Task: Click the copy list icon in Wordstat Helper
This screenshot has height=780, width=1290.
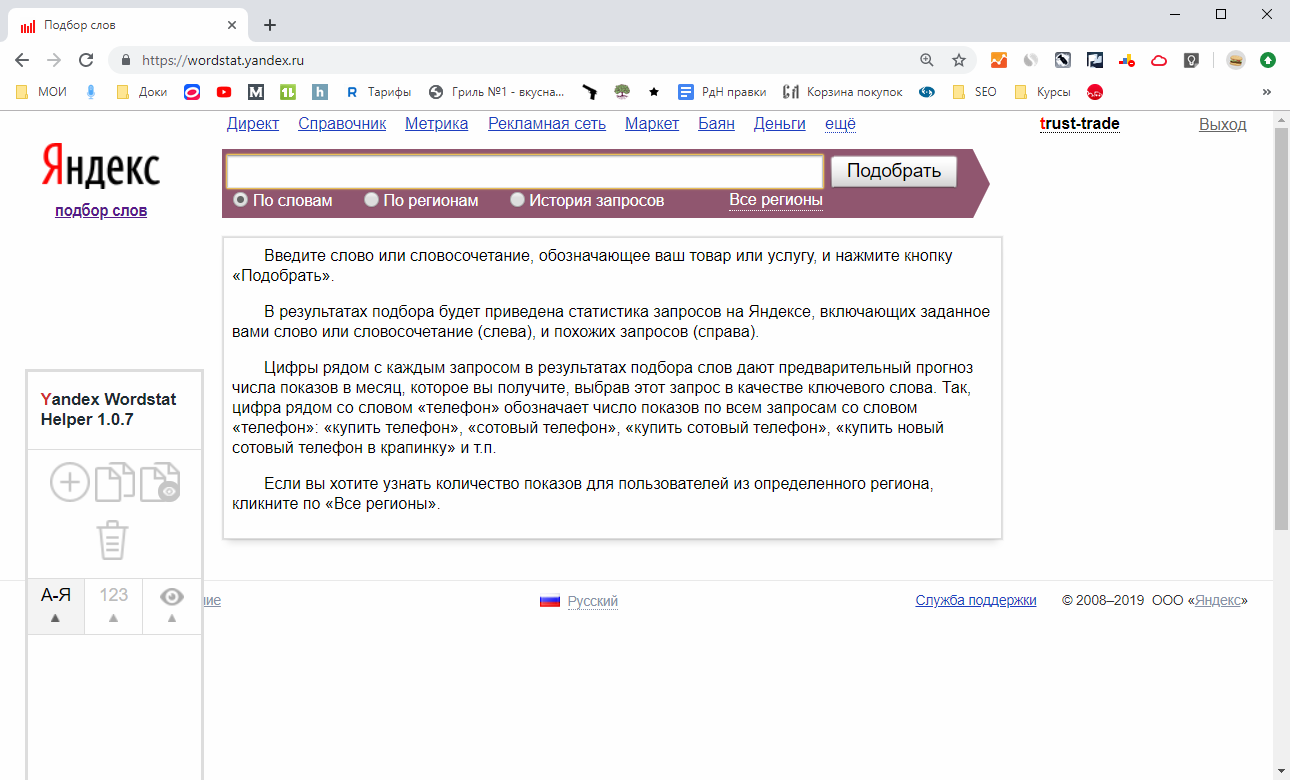Action: coord(114,482)
